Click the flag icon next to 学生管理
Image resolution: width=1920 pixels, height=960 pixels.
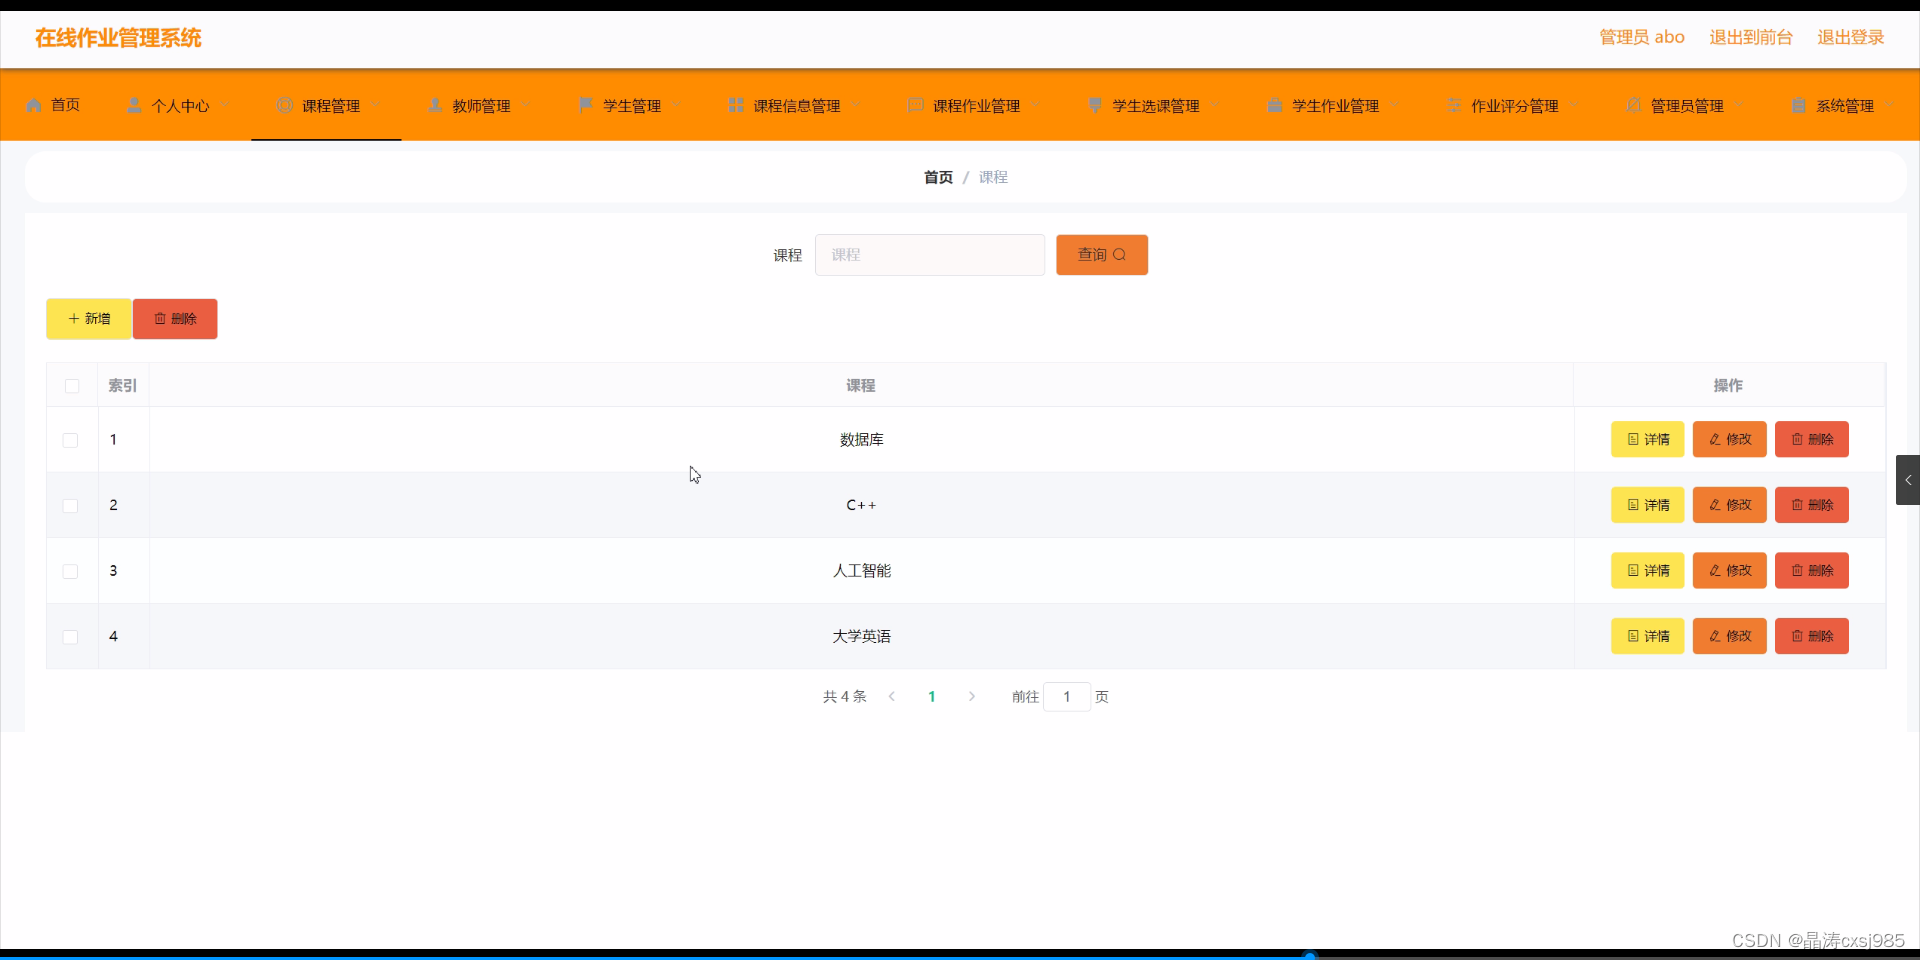585,105
